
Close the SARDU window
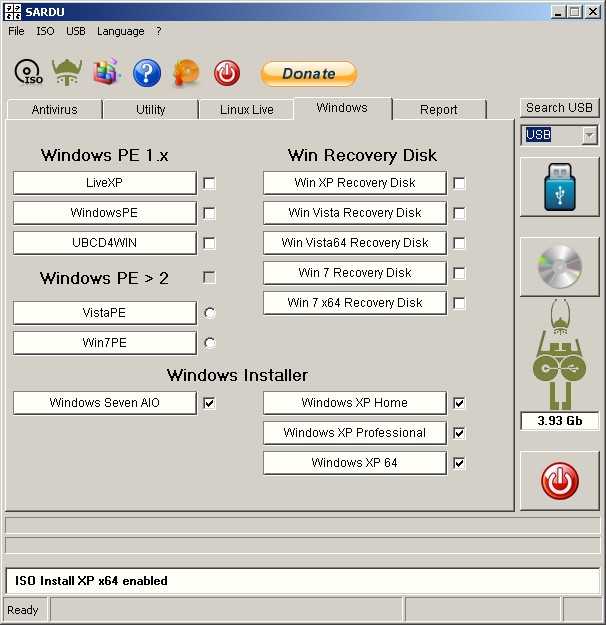593,12
